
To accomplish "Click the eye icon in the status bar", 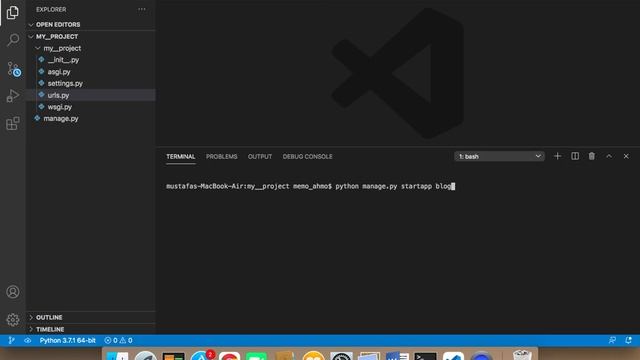I will pos(27,340).
